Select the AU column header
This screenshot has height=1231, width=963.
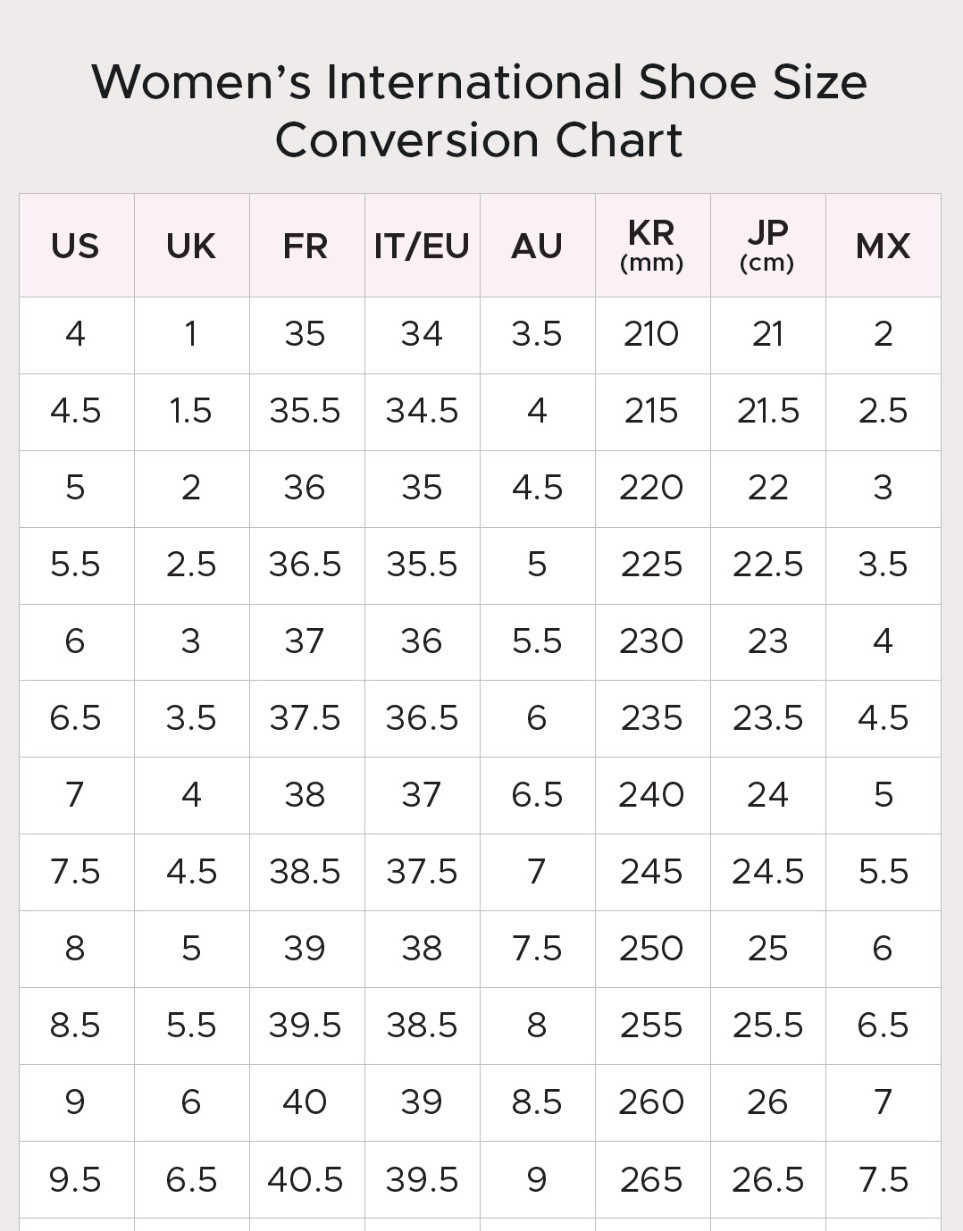pyautogui.click(x=538, y=246)
